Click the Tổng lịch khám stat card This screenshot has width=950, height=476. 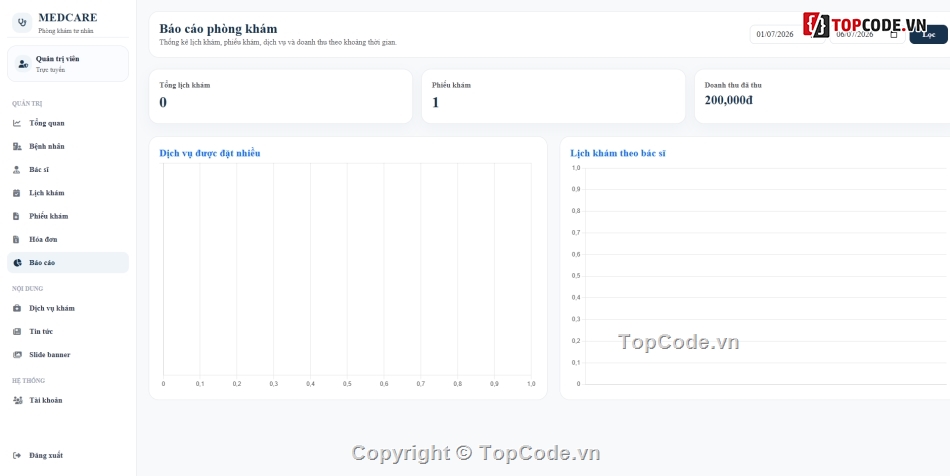coord(281,96)
